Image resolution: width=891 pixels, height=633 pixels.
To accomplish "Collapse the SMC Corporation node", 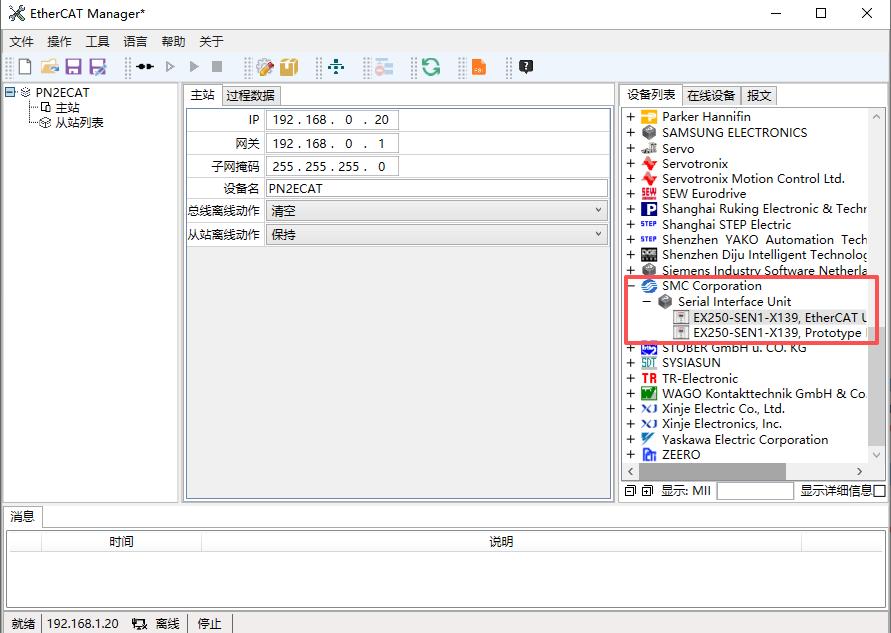I will [x=631, y=286].
